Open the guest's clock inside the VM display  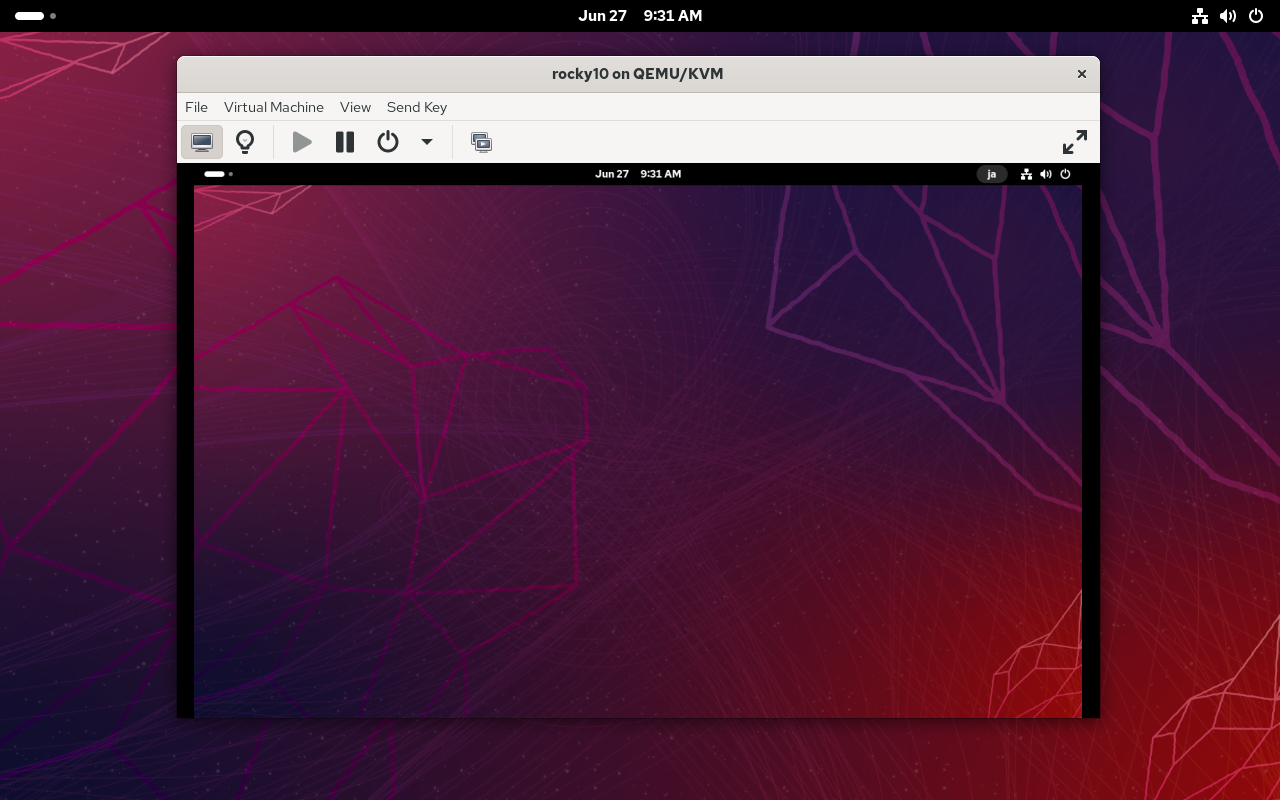coord(638,174)
